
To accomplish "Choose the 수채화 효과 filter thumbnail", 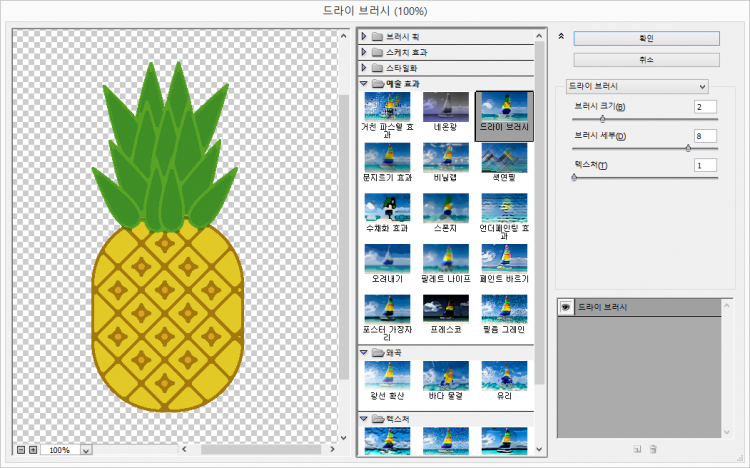I will 386,208.
